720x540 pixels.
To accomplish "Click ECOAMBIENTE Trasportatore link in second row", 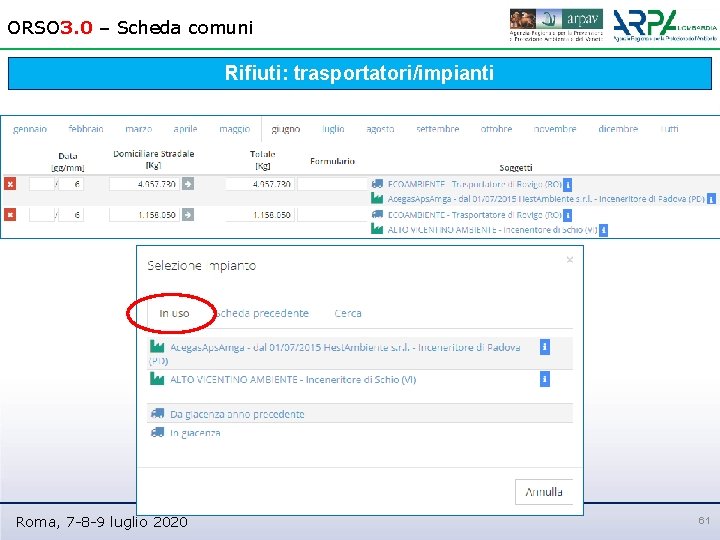I will click(475, 214).
